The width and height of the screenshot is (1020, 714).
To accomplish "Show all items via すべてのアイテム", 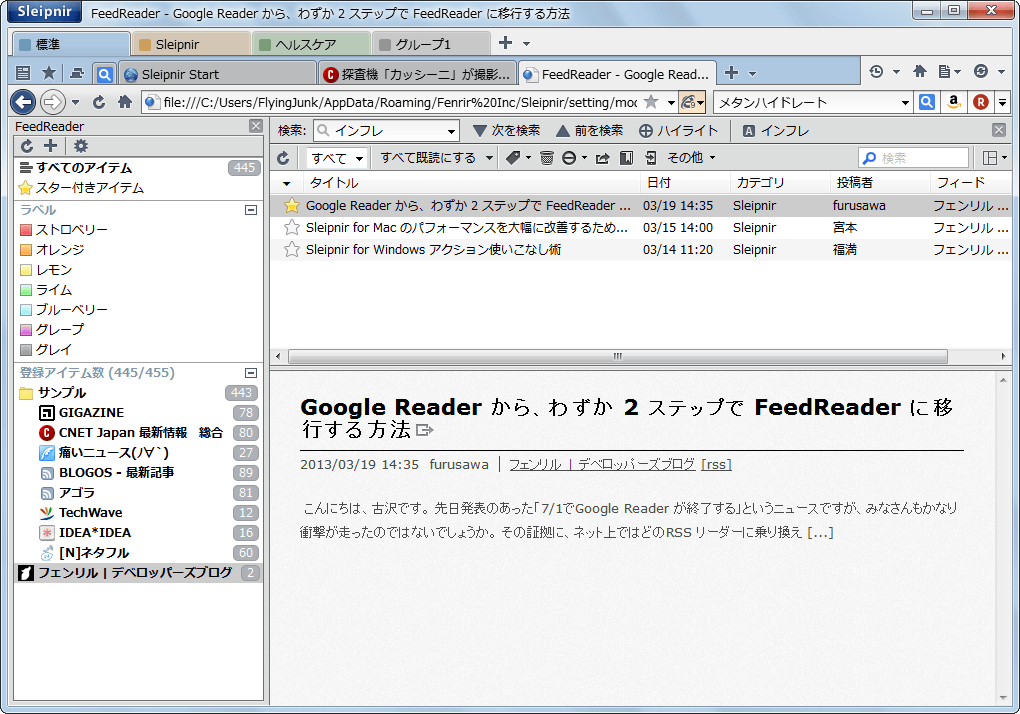I will pyautogui.click(x=138, y=168).
